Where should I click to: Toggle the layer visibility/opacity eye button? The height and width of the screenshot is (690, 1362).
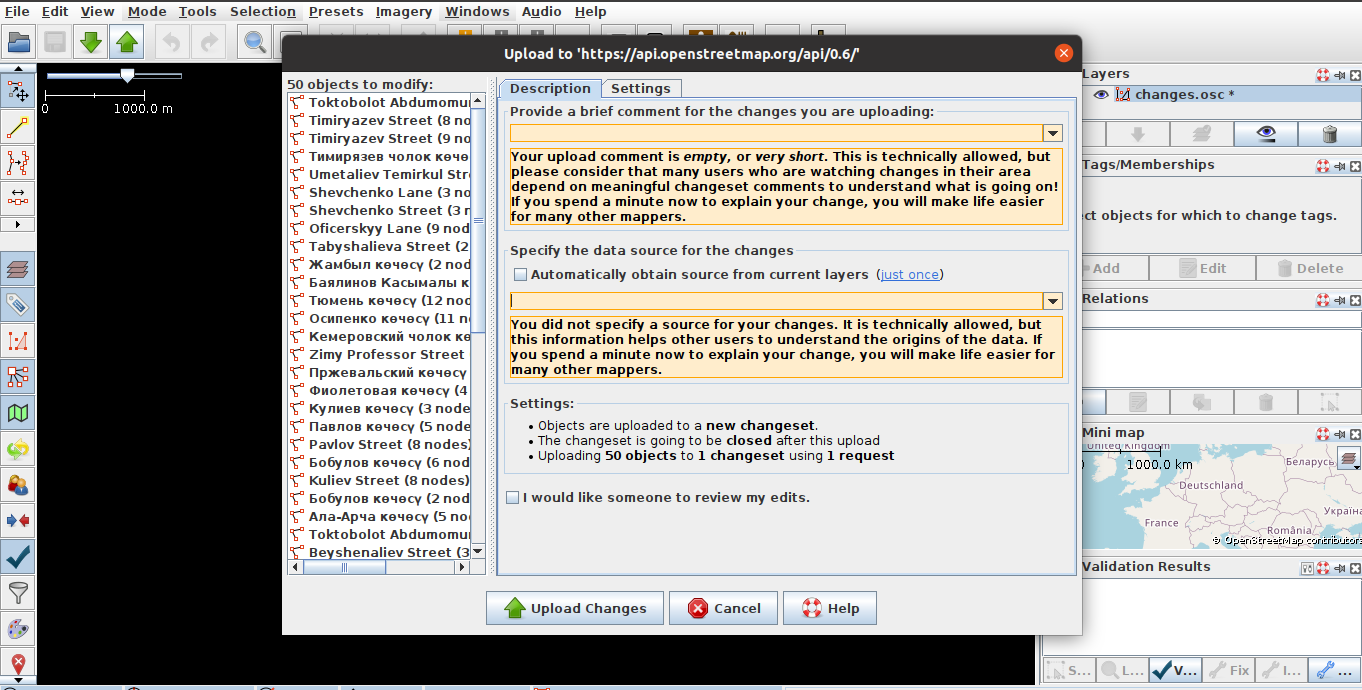tap(1266, 134)
